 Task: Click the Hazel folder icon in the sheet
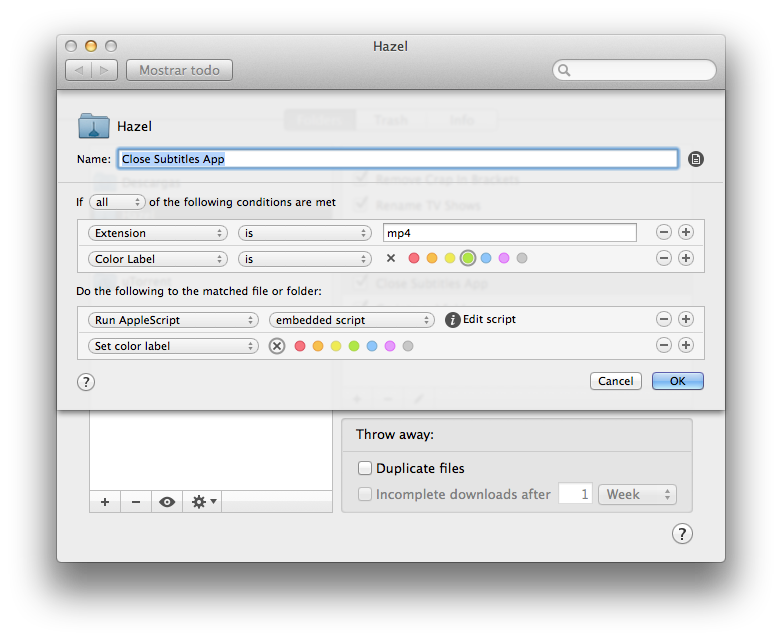(94, 126)
